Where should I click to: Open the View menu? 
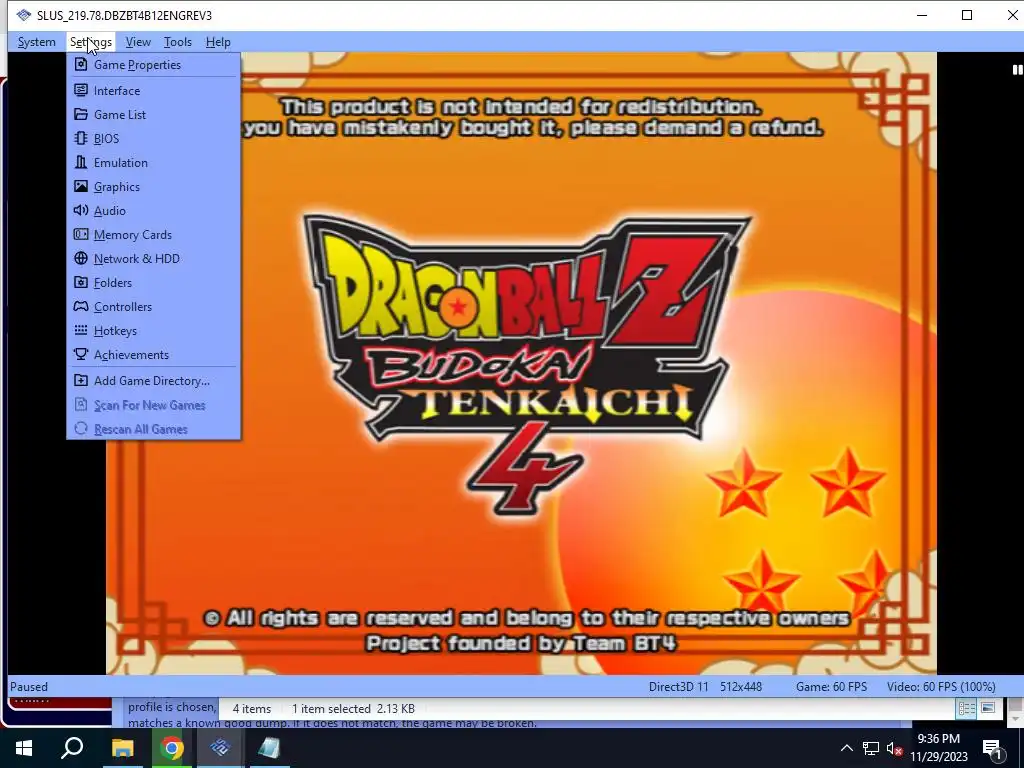(138, 42)
